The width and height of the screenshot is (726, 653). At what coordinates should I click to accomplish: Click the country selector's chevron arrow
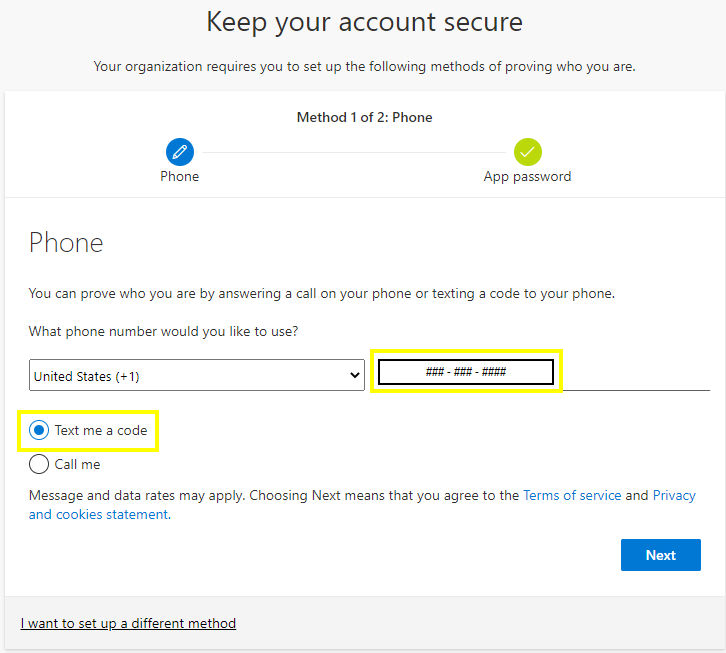tap(353, 376)
